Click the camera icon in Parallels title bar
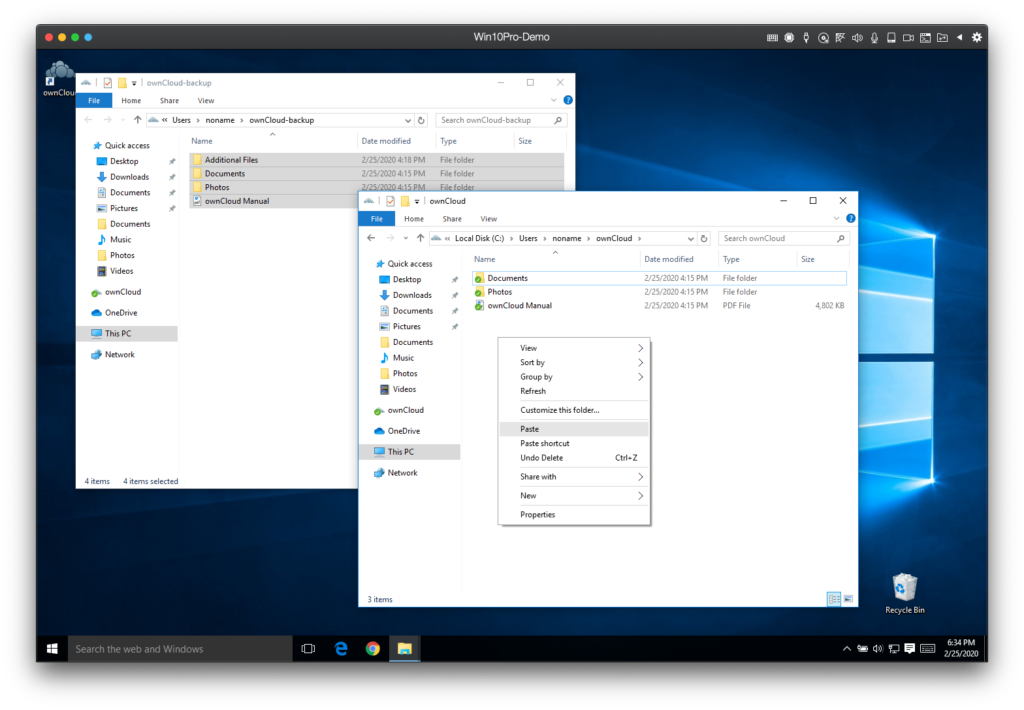This screenshot has width=1024, height=710. [908, 37]
